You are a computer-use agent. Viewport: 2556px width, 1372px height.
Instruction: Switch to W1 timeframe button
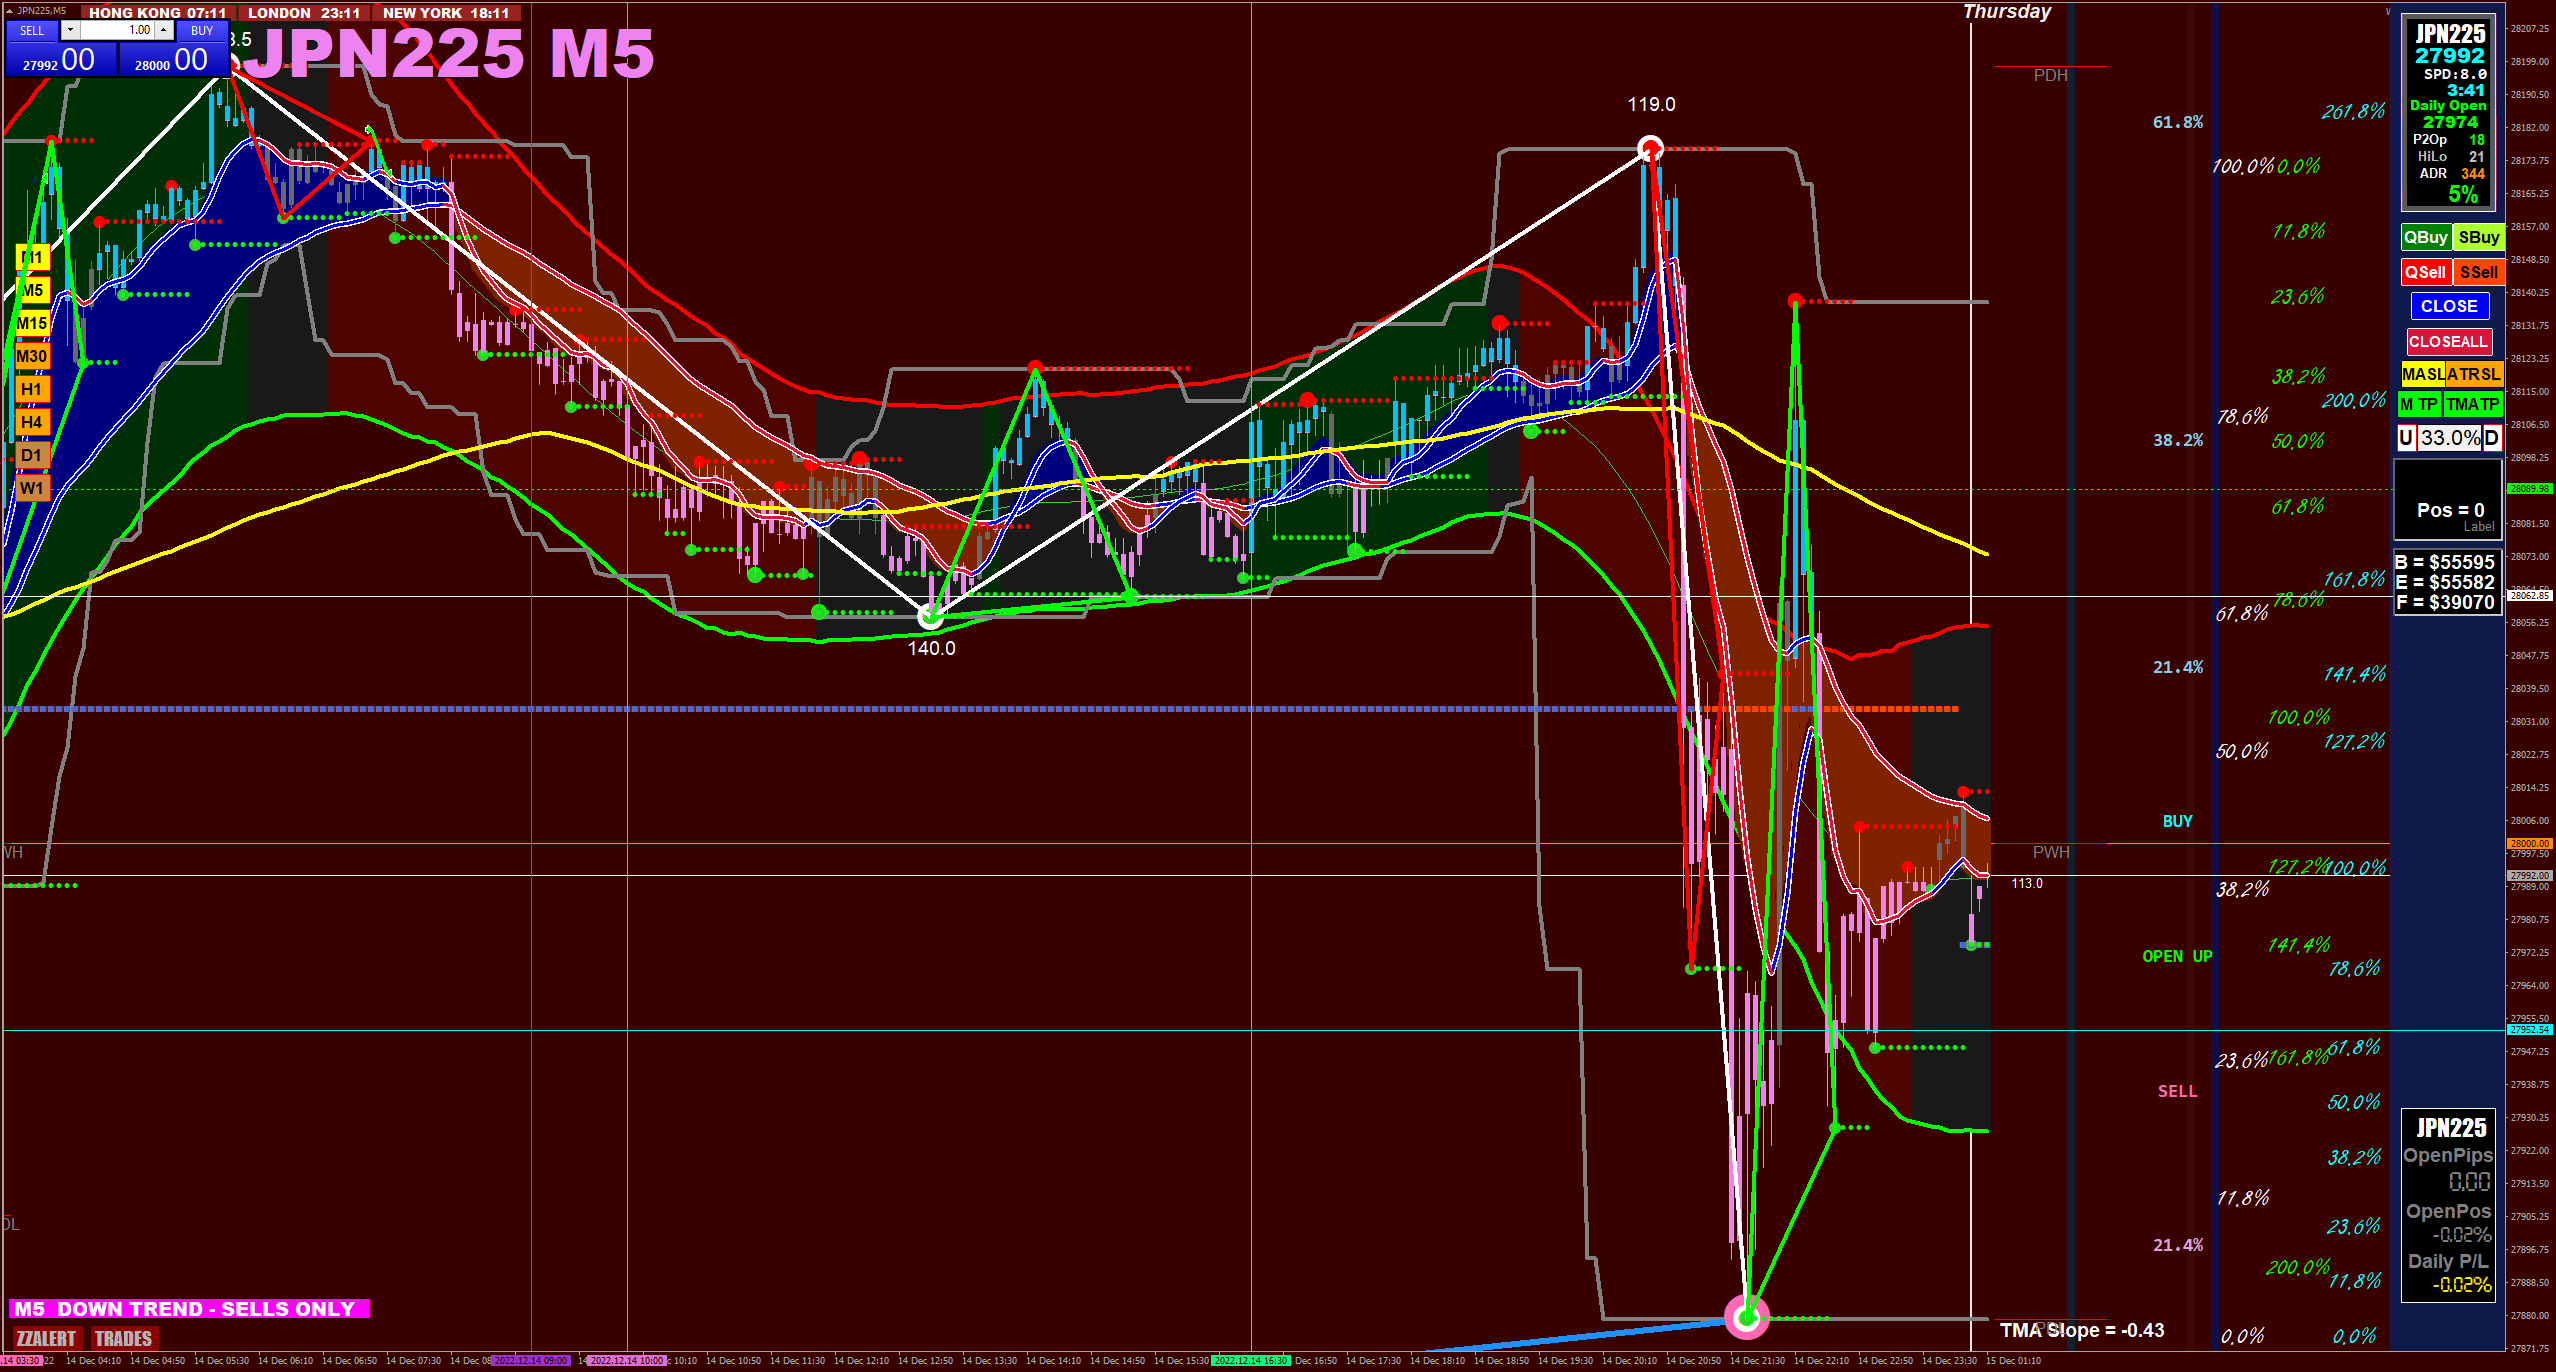tap(32, 488)
